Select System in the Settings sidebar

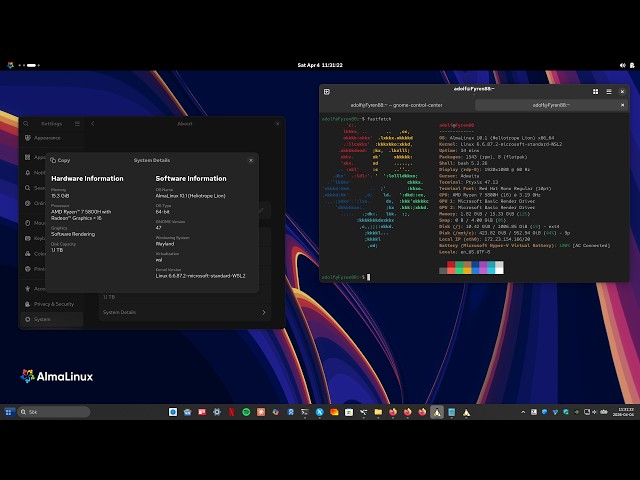point(51,319)
